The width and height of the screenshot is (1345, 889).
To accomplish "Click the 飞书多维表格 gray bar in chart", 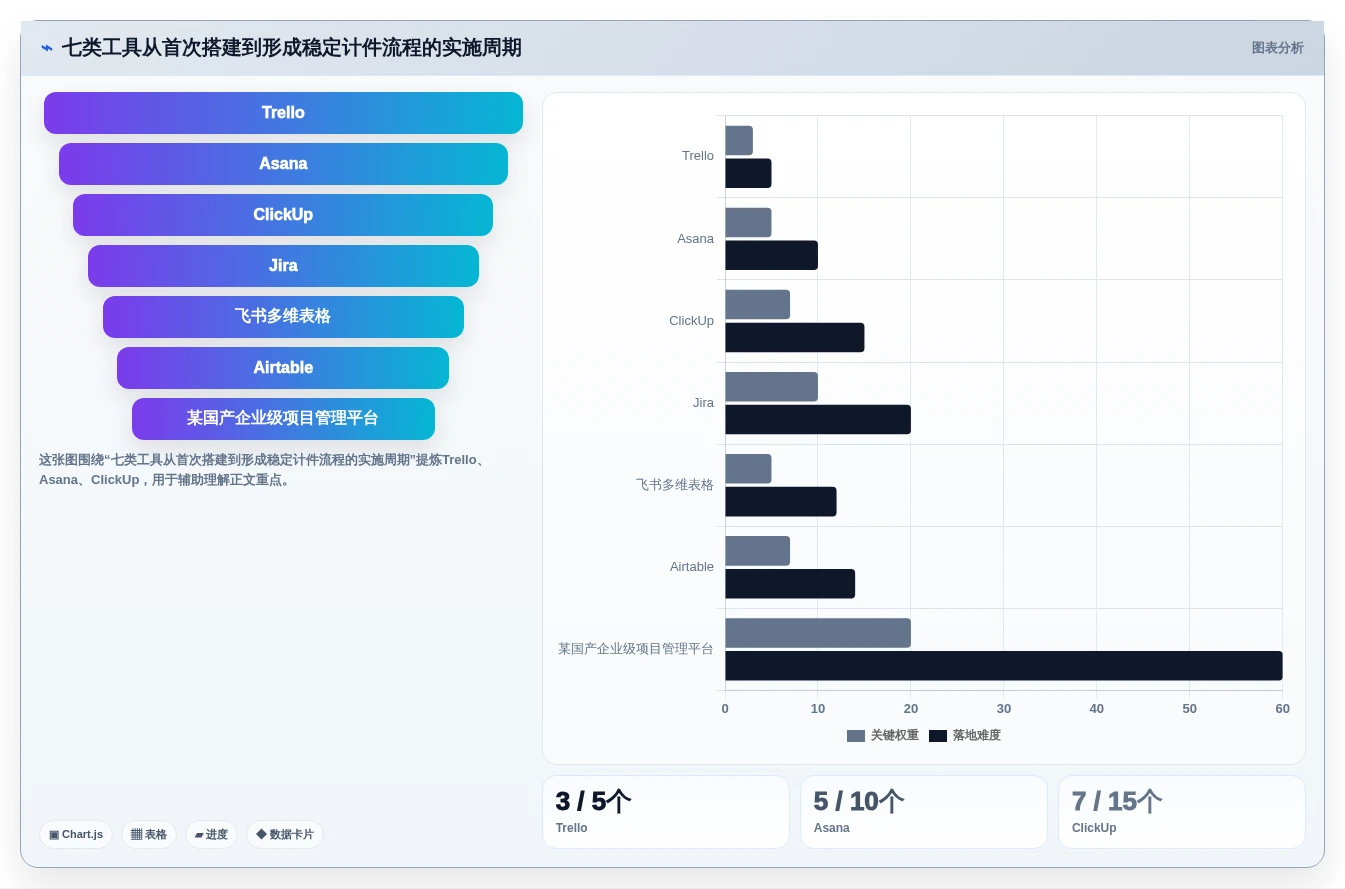I will click(748, 469).
